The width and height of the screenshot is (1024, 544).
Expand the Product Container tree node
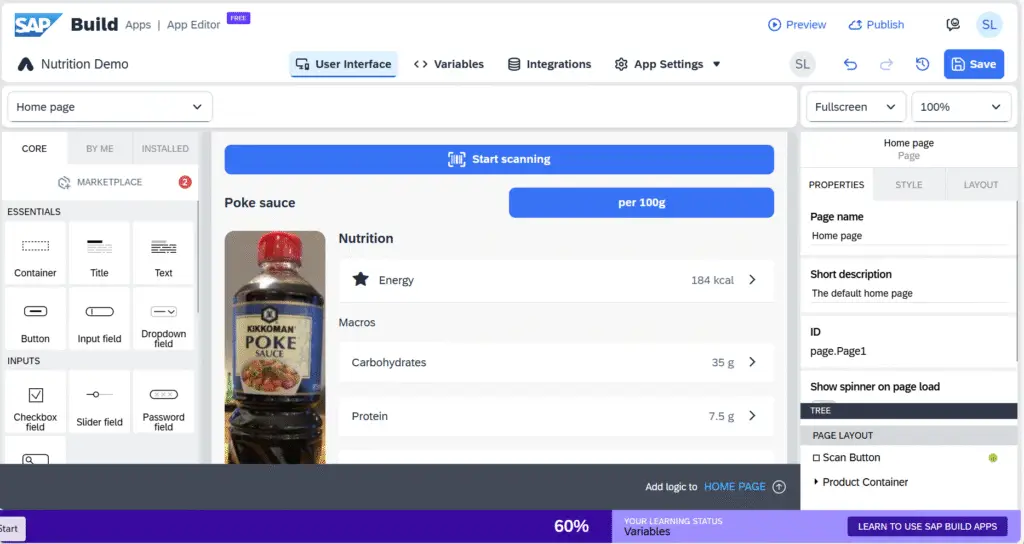815,482
